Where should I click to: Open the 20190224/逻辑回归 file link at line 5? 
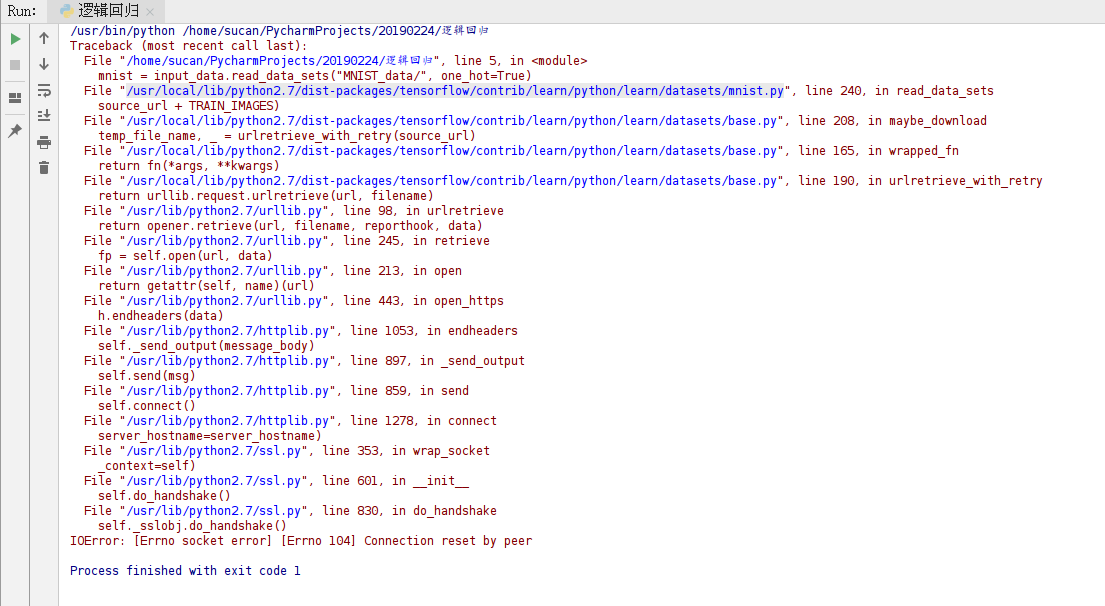(x=279, y=61)
